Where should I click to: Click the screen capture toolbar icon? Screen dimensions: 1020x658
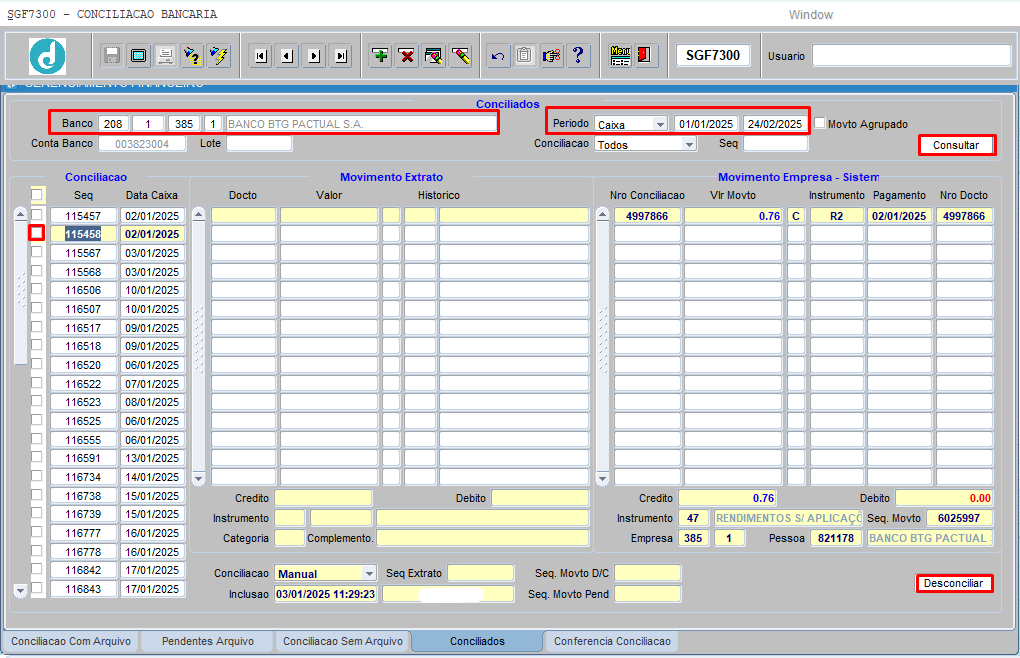[139, 56]
